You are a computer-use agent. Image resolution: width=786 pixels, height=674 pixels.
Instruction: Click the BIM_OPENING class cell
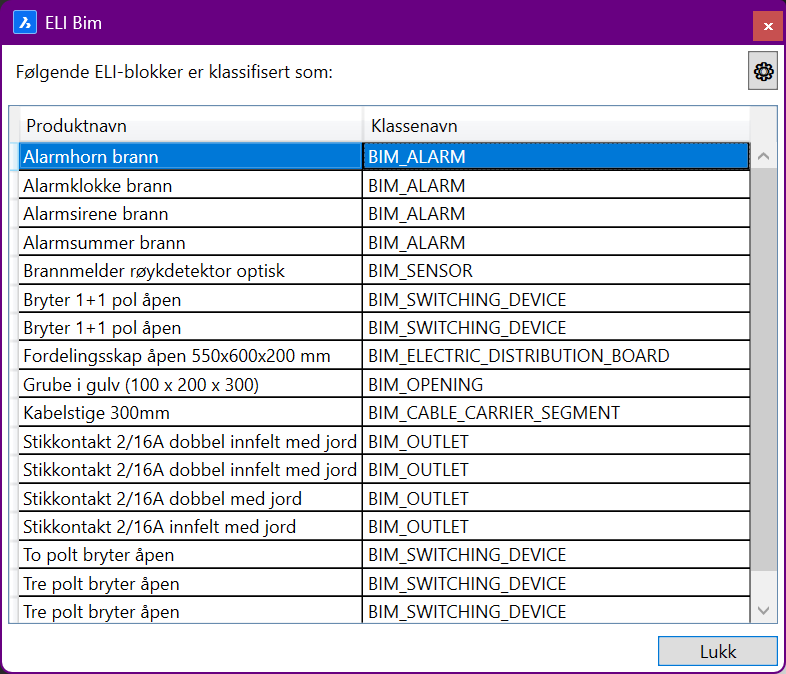click(555, 385)
